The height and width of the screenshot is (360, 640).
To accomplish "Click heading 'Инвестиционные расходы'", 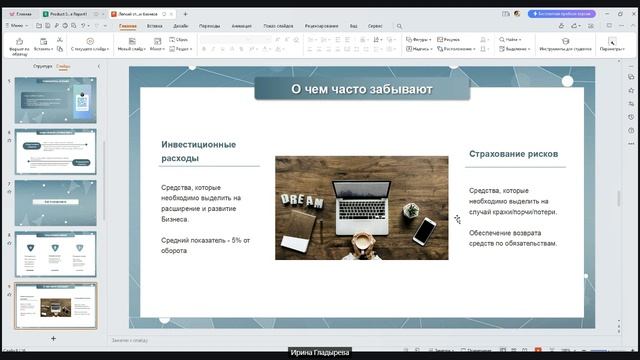I will click(198, 151).
